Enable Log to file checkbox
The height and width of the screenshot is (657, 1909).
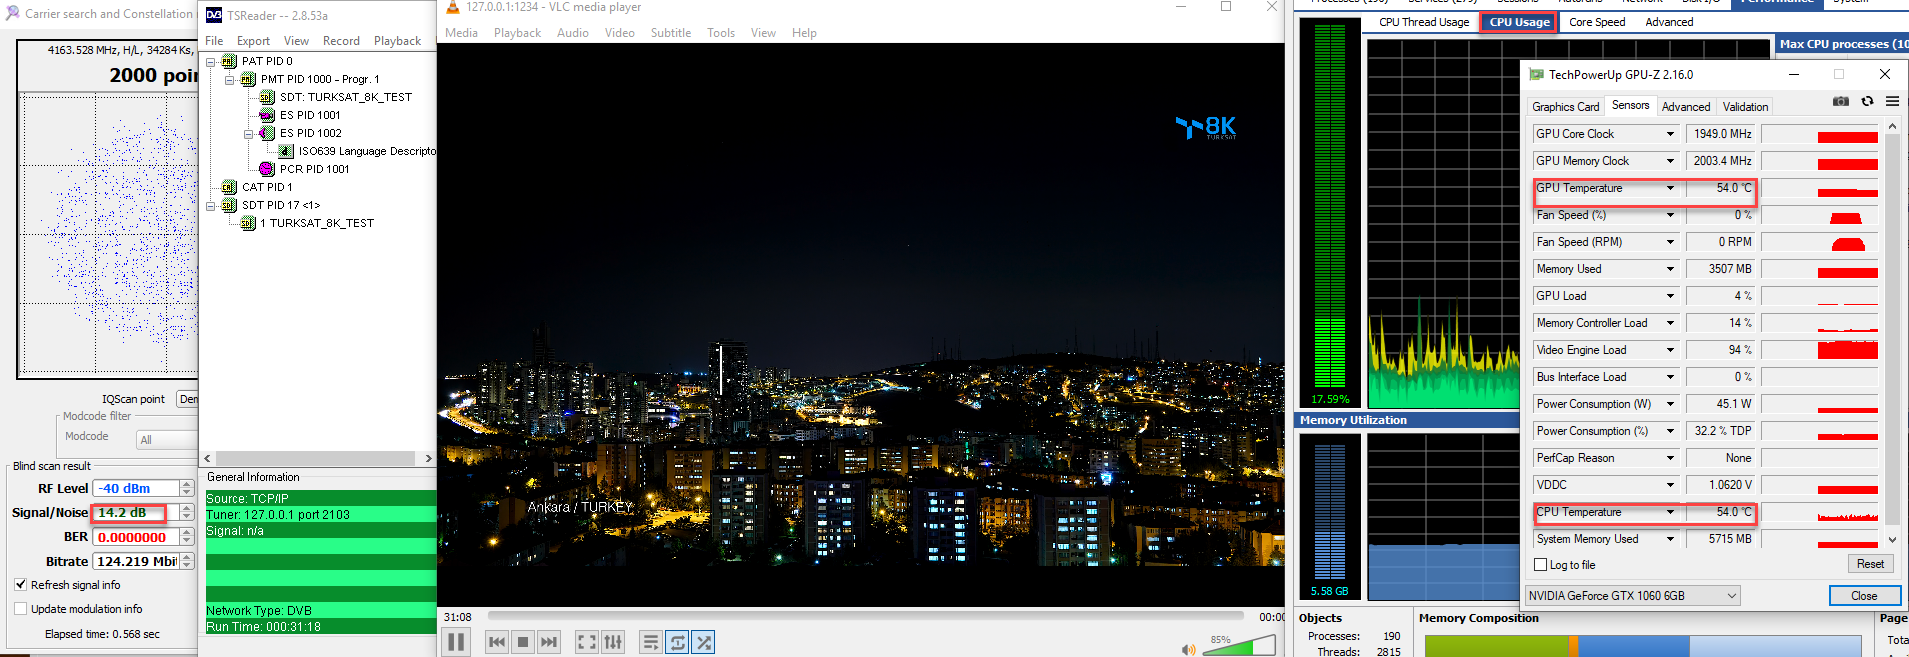click(x=1541, y=565)
